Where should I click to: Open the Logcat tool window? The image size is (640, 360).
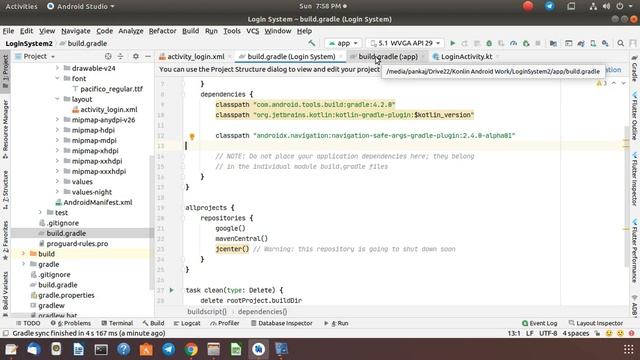(187, 323)
